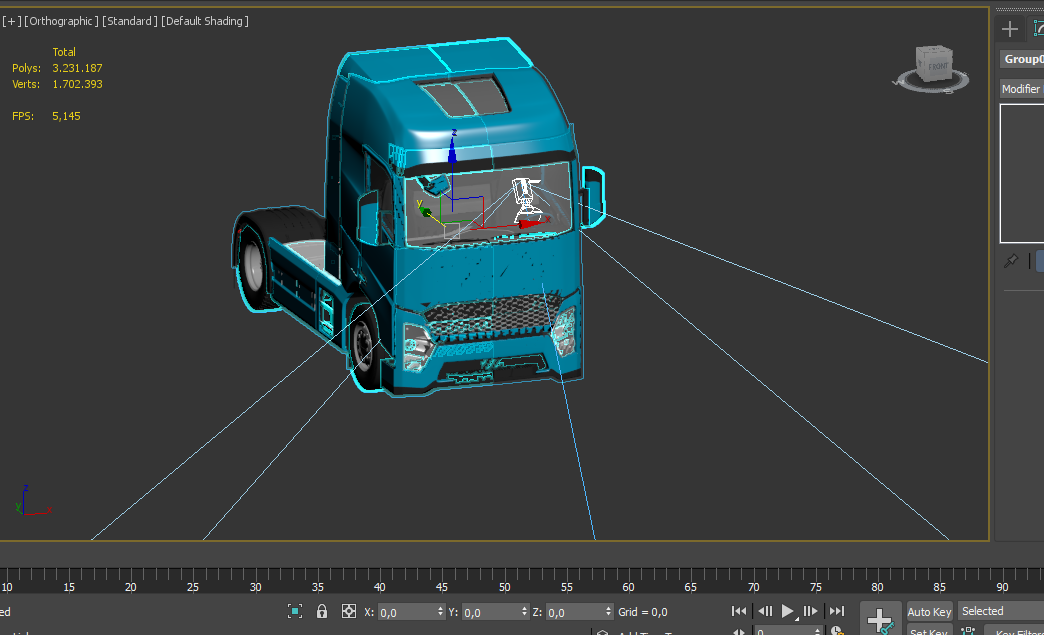Enable Auto Key mode
Viewport: 1044px width, 635px height.
tap(929, 611)
